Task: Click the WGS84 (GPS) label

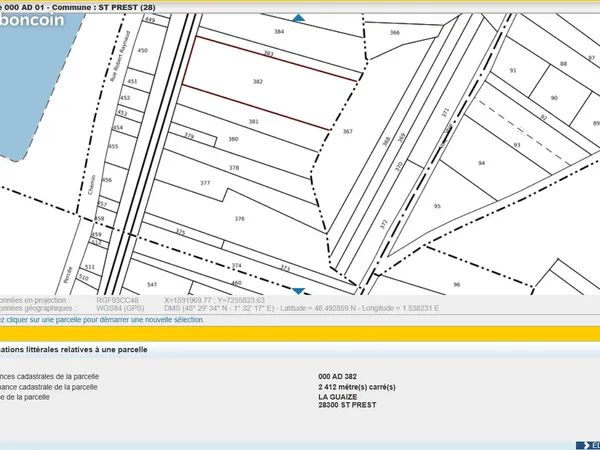Action: [121, 308]
